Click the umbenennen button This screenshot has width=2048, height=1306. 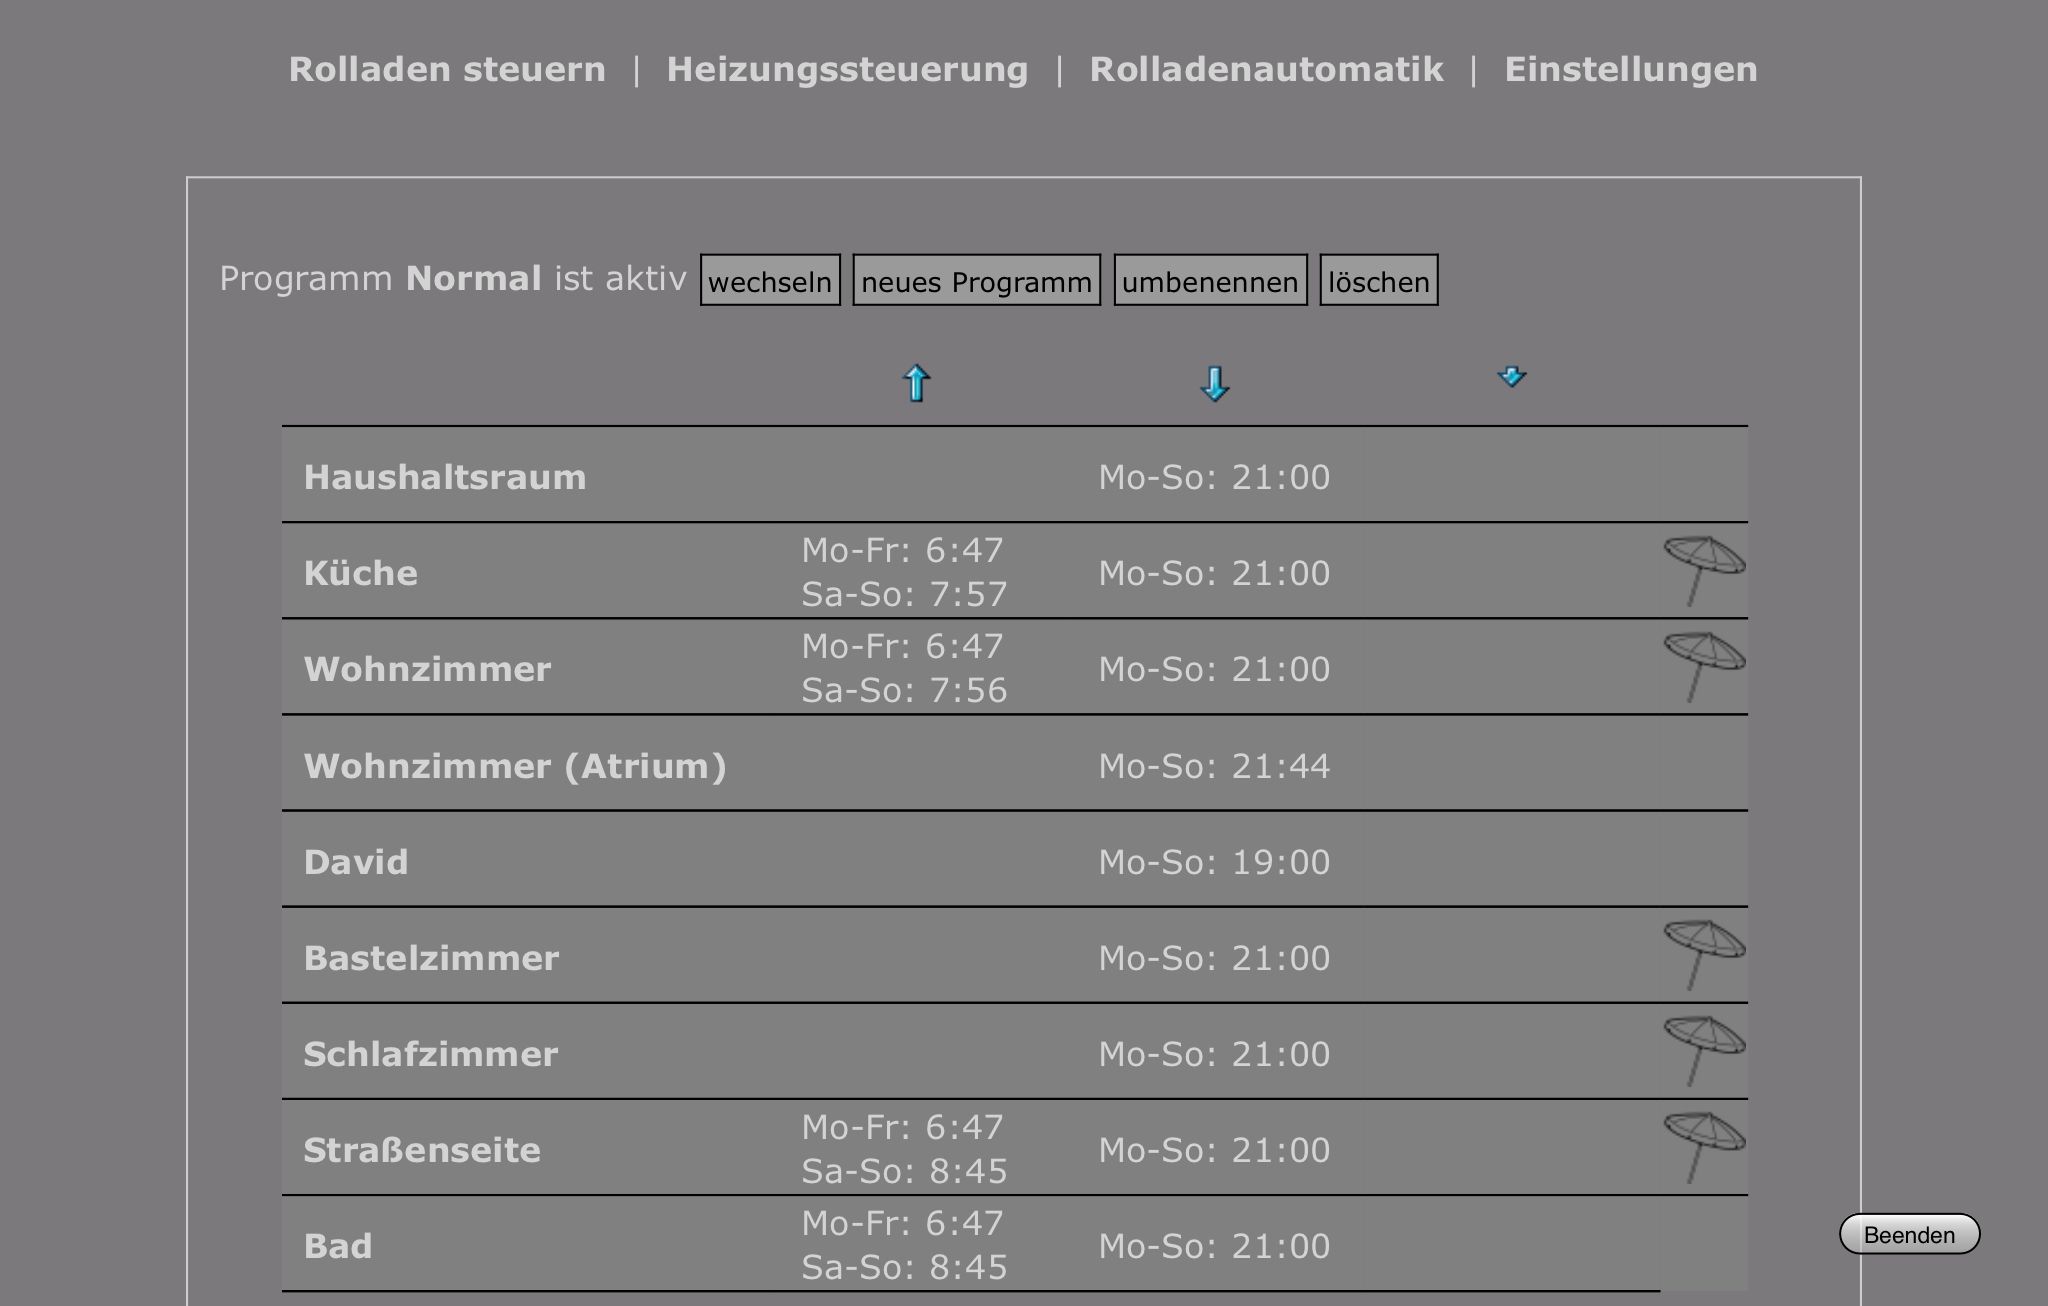[1210, 281]
